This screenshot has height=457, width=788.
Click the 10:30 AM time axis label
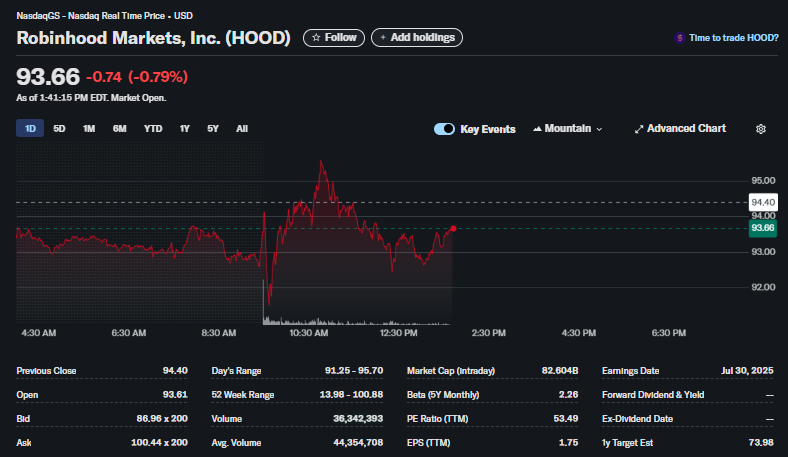click(x=309, y=333)
